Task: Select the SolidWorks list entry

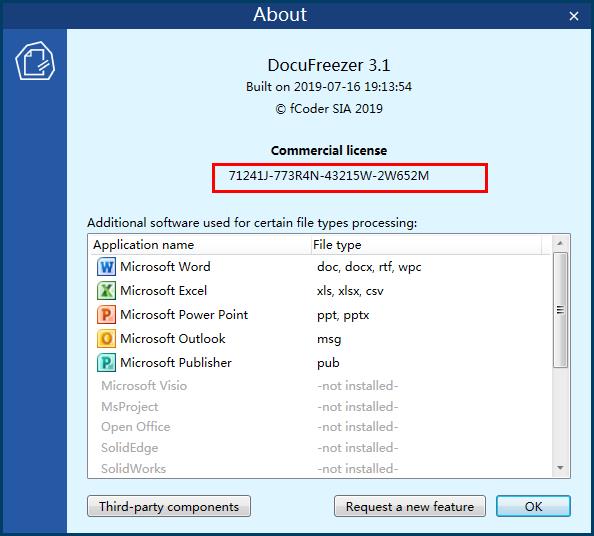Action: [320, 469]
